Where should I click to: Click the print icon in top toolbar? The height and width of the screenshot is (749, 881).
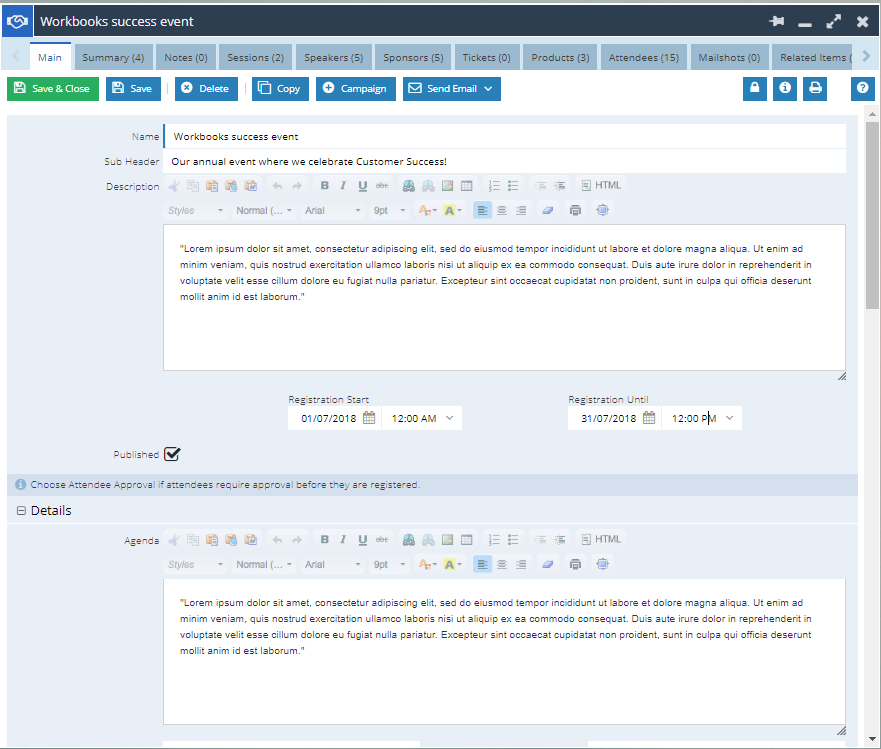(815, 88)
